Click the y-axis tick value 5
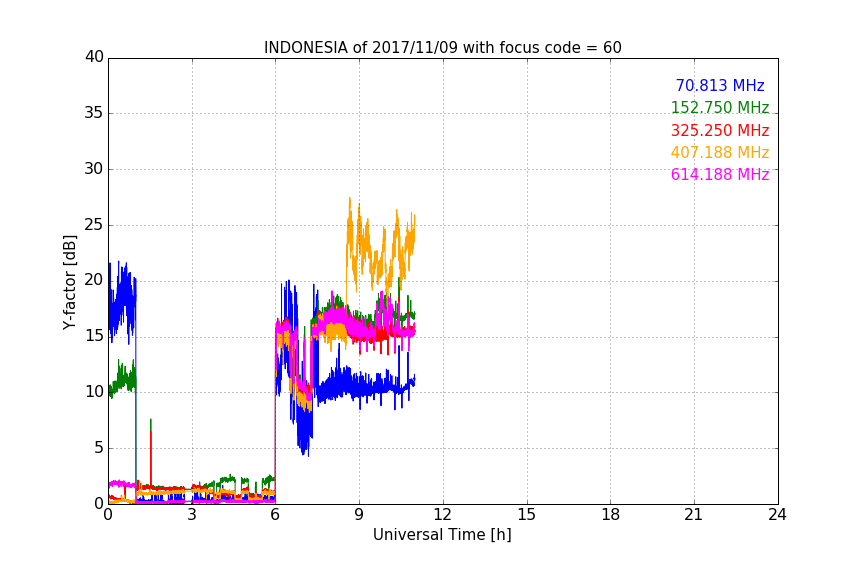The width and height of the screenshot is (864, 576). (99, 448)
